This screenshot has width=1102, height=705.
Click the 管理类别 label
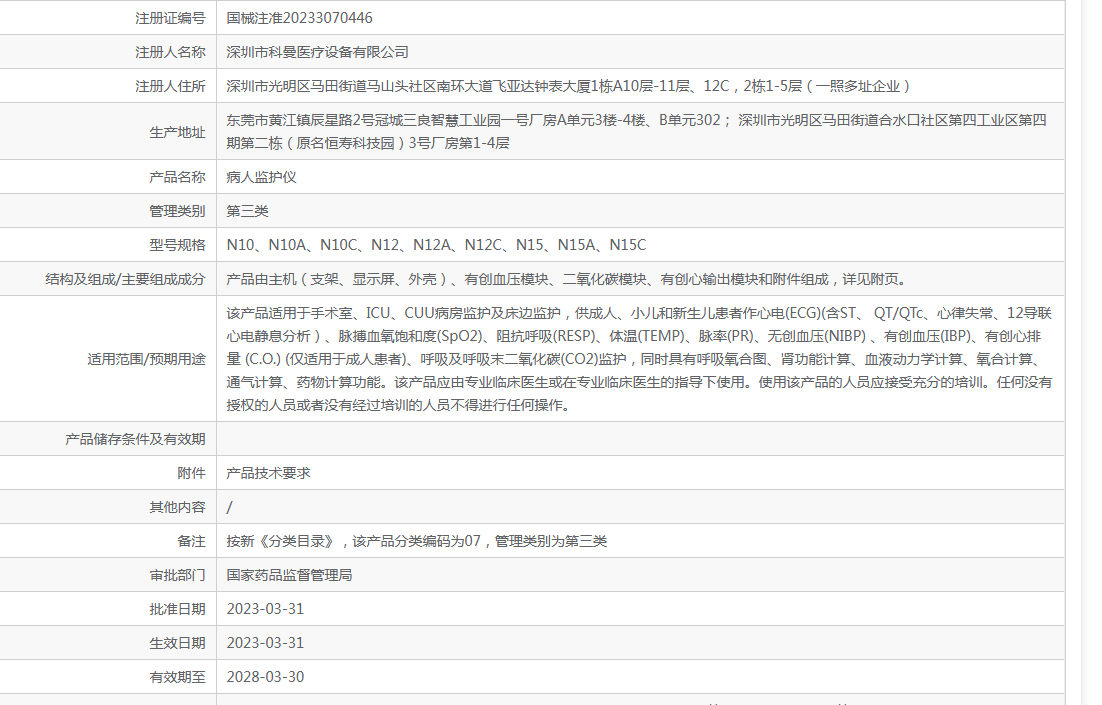point(177,211)
